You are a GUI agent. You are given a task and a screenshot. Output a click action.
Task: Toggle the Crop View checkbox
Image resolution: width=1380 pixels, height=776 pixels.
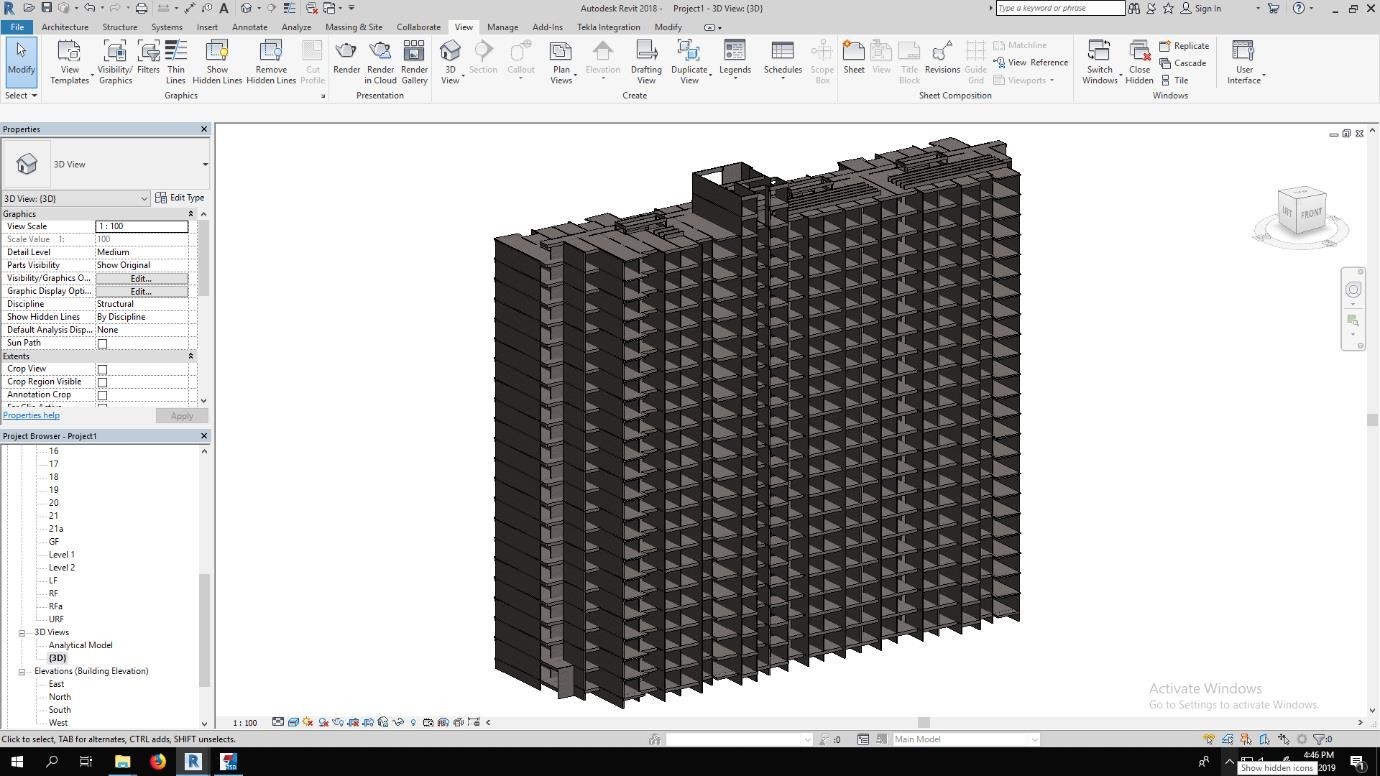coord(102,370)
